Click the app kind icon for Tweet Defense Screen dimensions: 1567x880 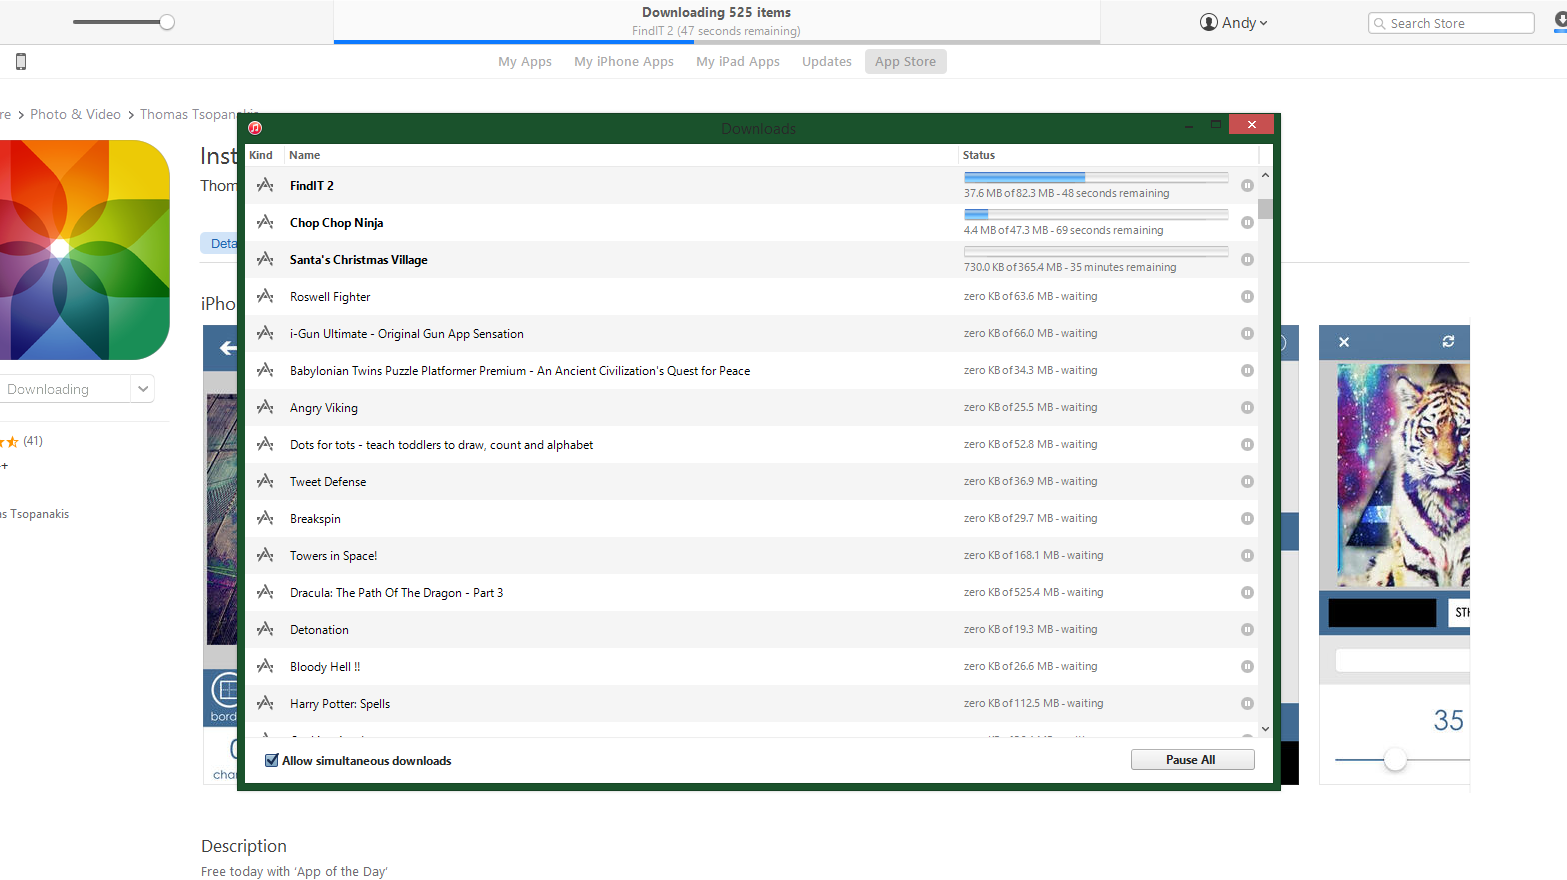[265, 481]
